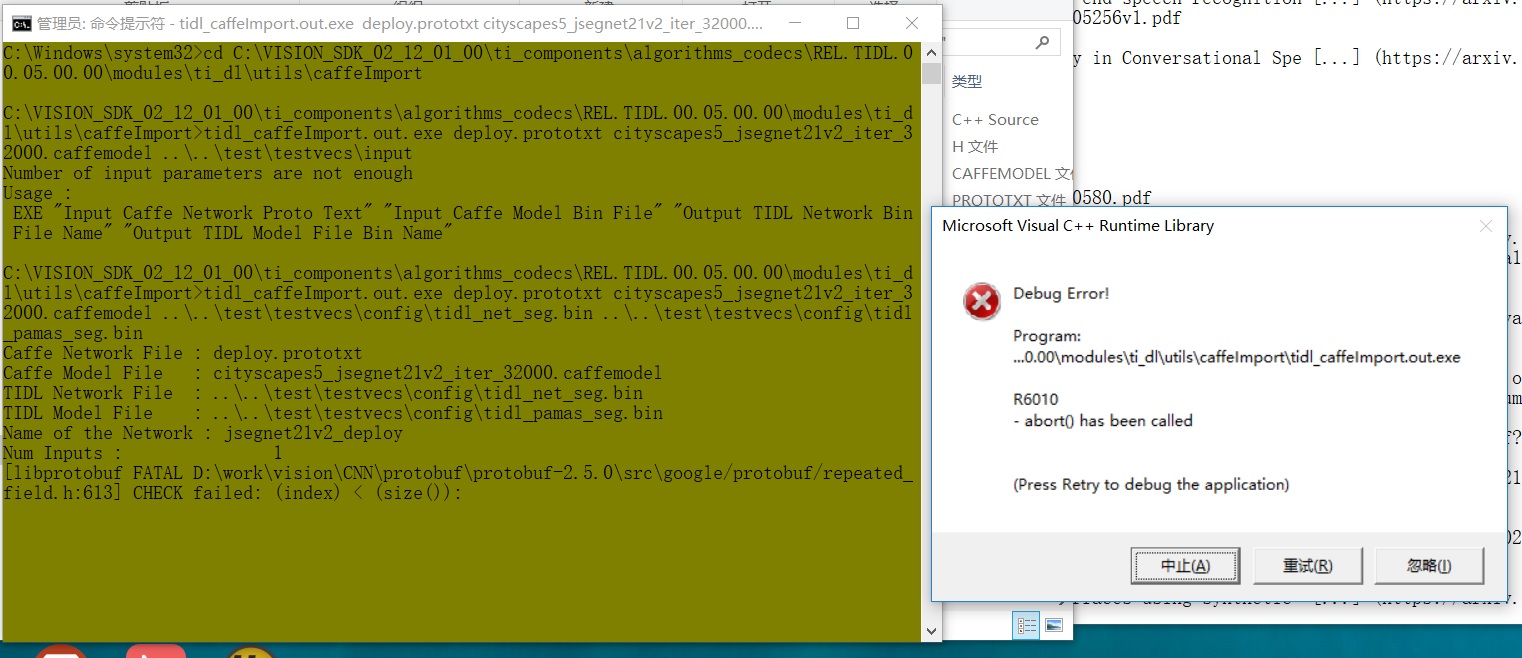Select the 'CAFFEMODEL 文件' row in Explorer

click(x=1011, y=173)
